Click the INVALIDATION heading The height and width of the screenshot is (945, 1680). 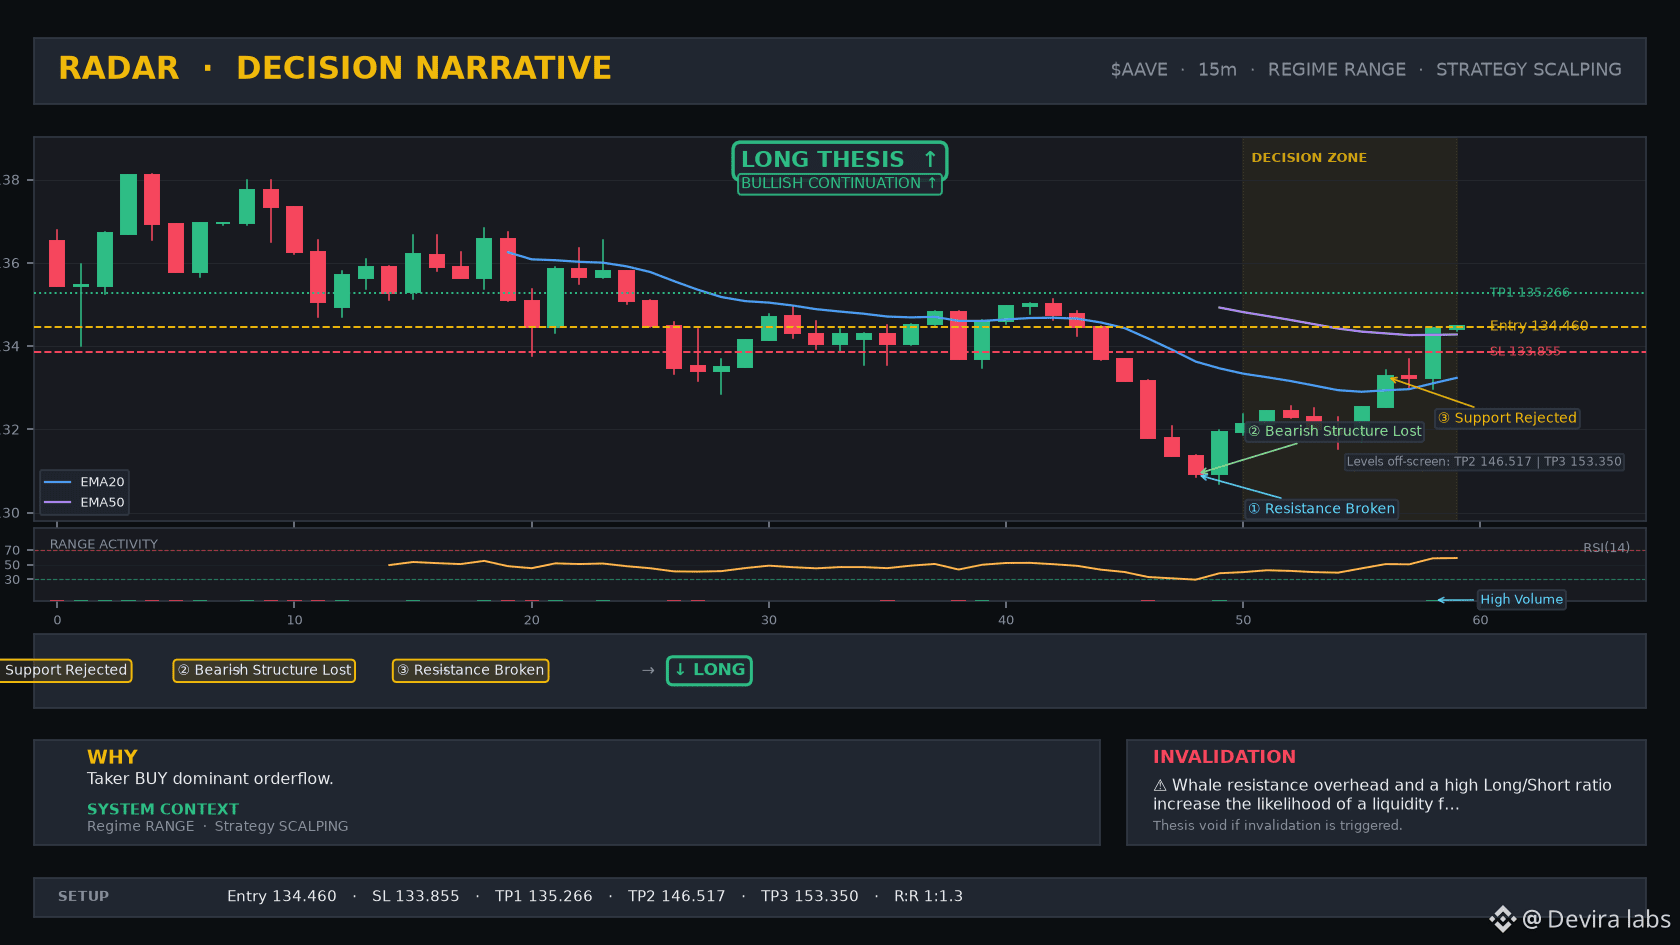point(1224,757)
